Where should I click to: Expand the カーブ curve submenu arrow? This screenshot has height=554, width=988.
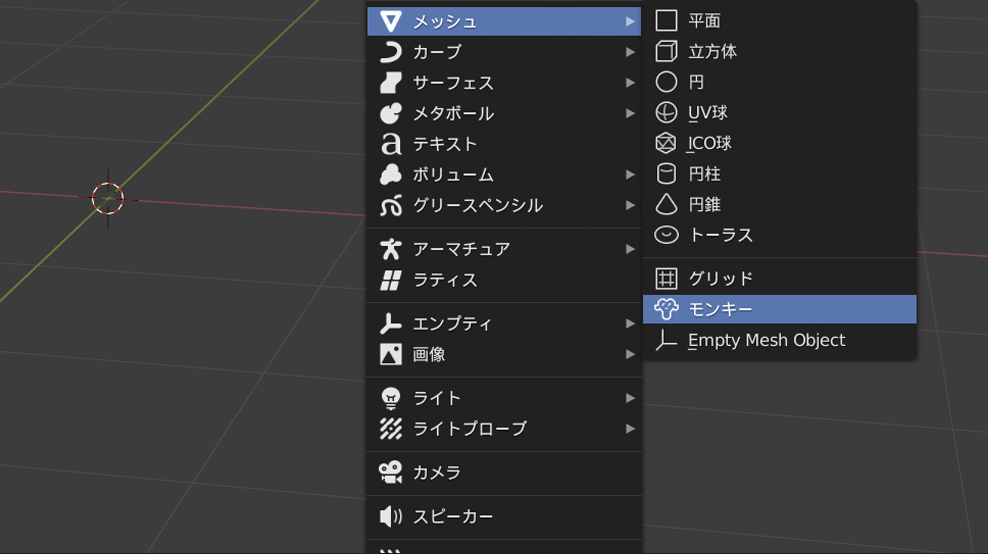(x=630, y=52)
